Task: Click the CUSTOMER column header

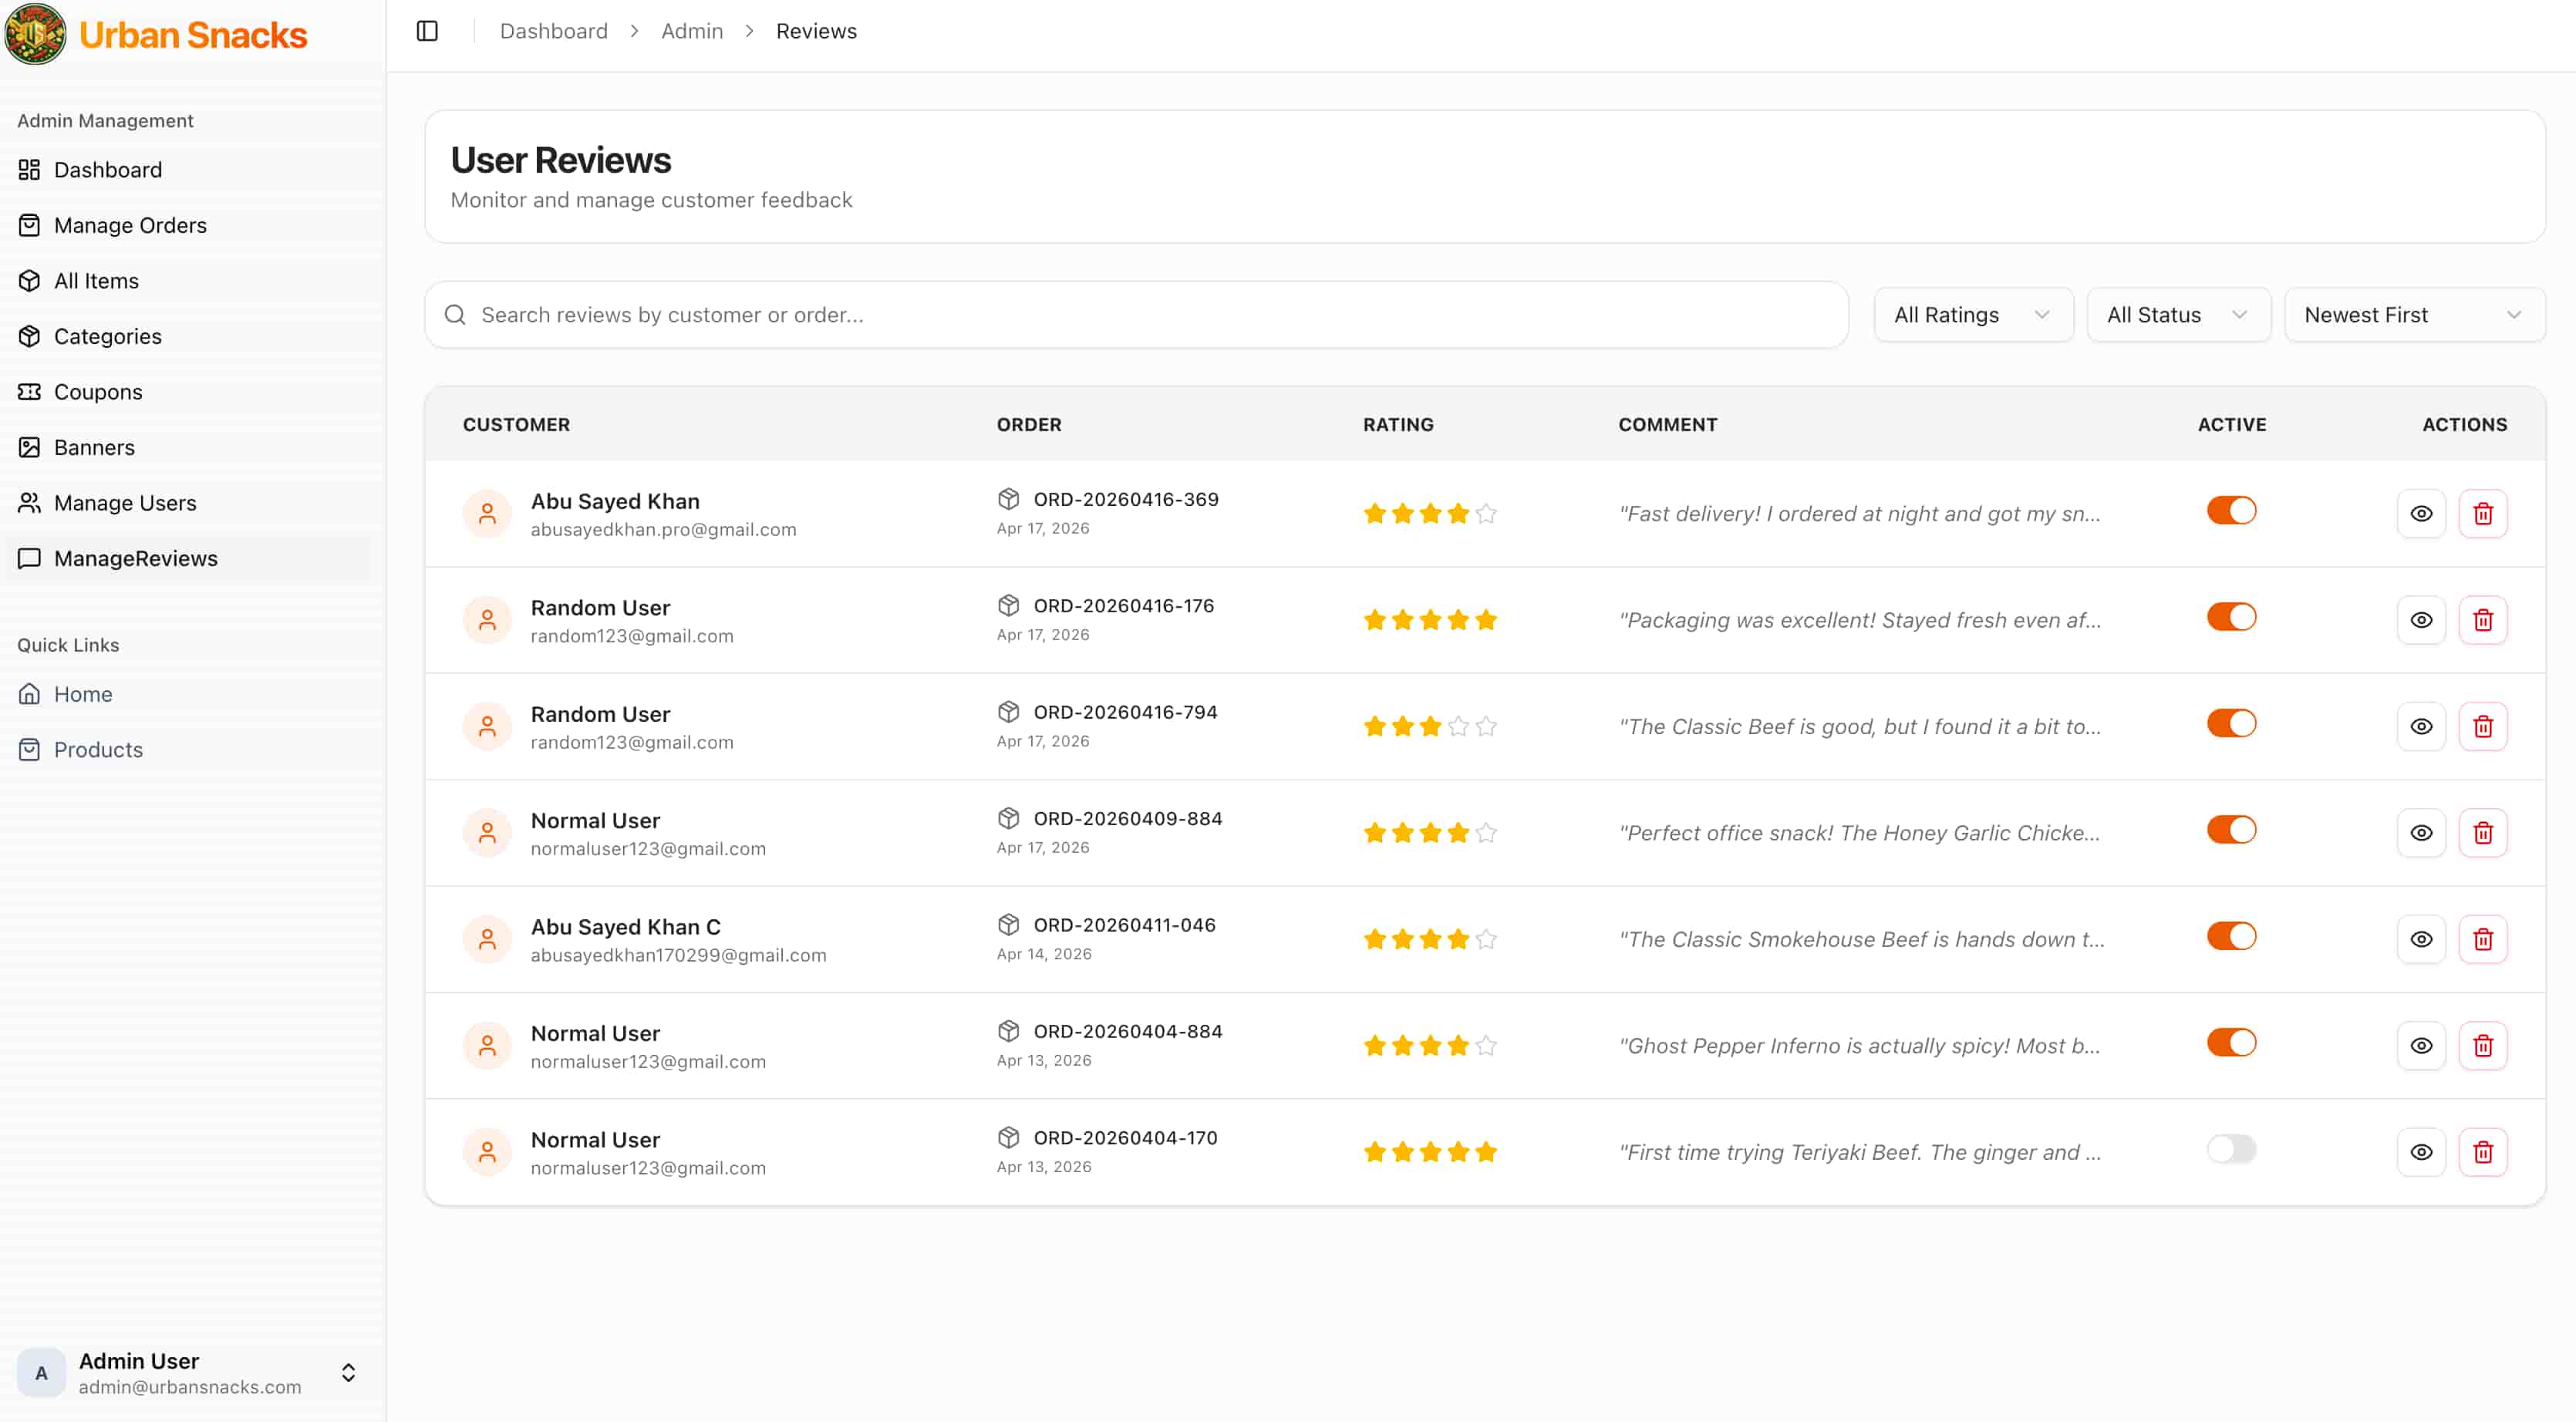Action: 516,424
